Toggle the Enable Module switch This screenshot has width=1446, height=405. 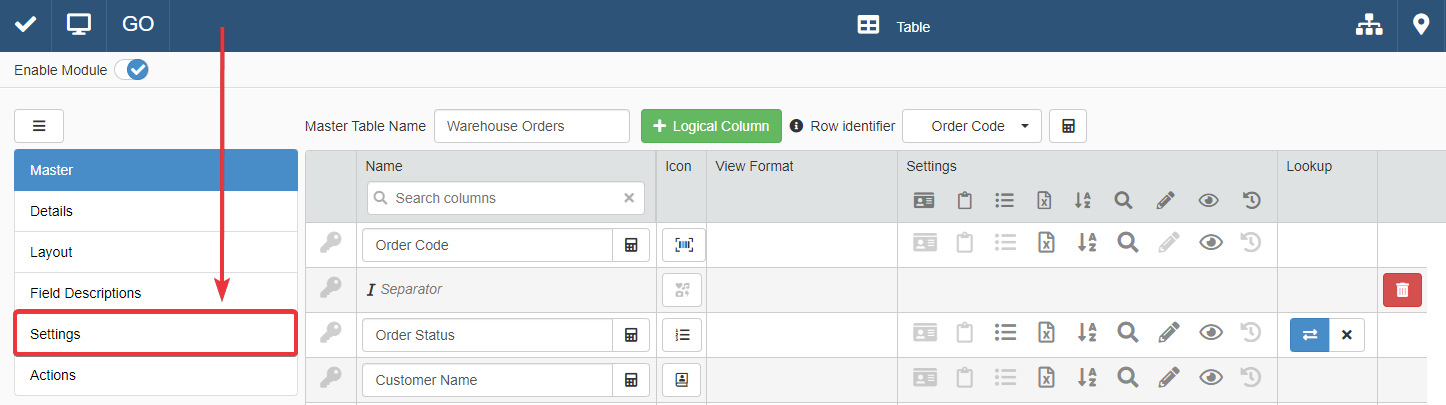(x=131, y=70)
